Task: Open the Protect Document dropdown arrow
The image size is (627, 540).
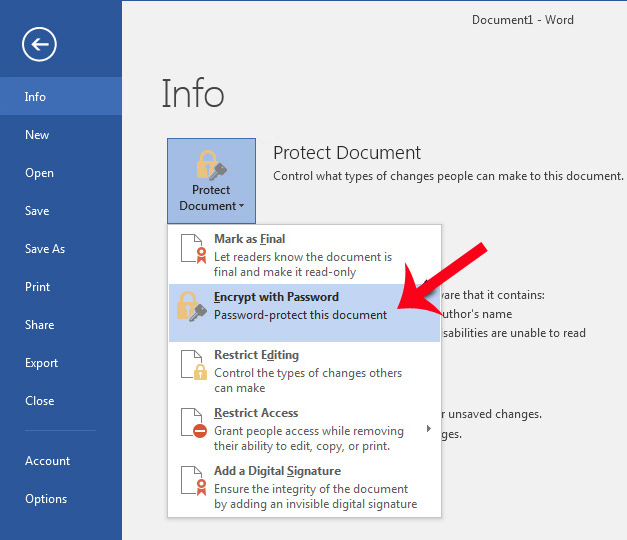Action: [x=241, y=206]
